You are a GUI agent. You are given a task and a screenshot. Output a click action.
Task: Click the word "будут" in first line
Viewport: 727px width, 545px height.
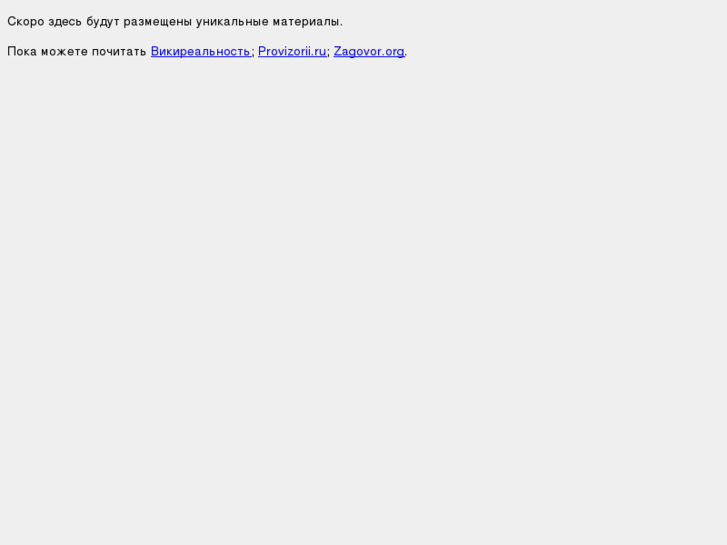click(103, 22)
